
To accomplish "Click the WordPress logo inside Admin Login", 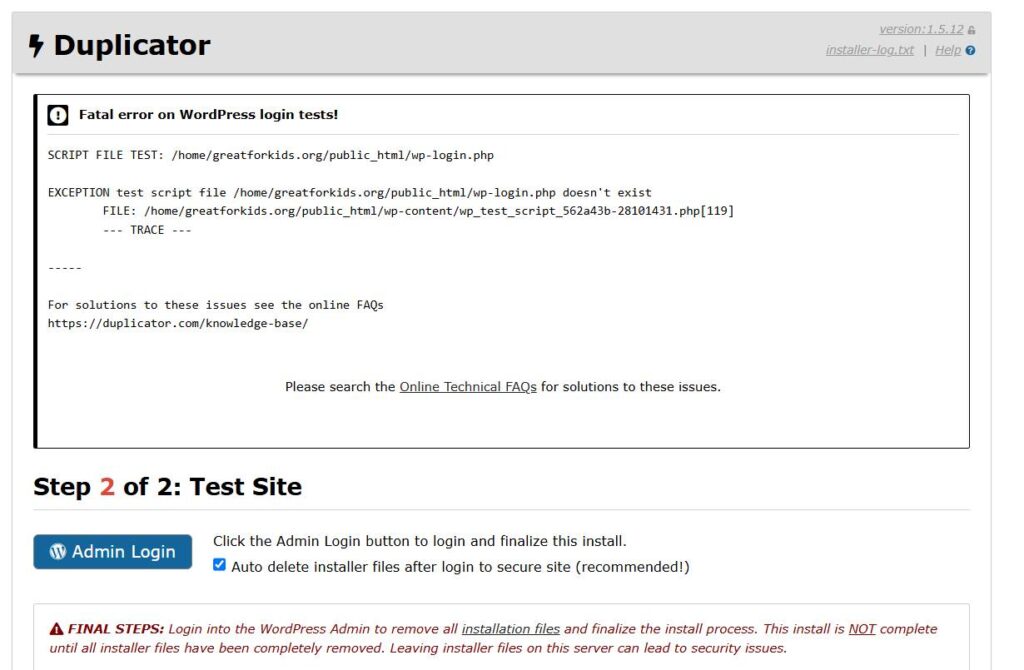I will [x=58, y=552].
